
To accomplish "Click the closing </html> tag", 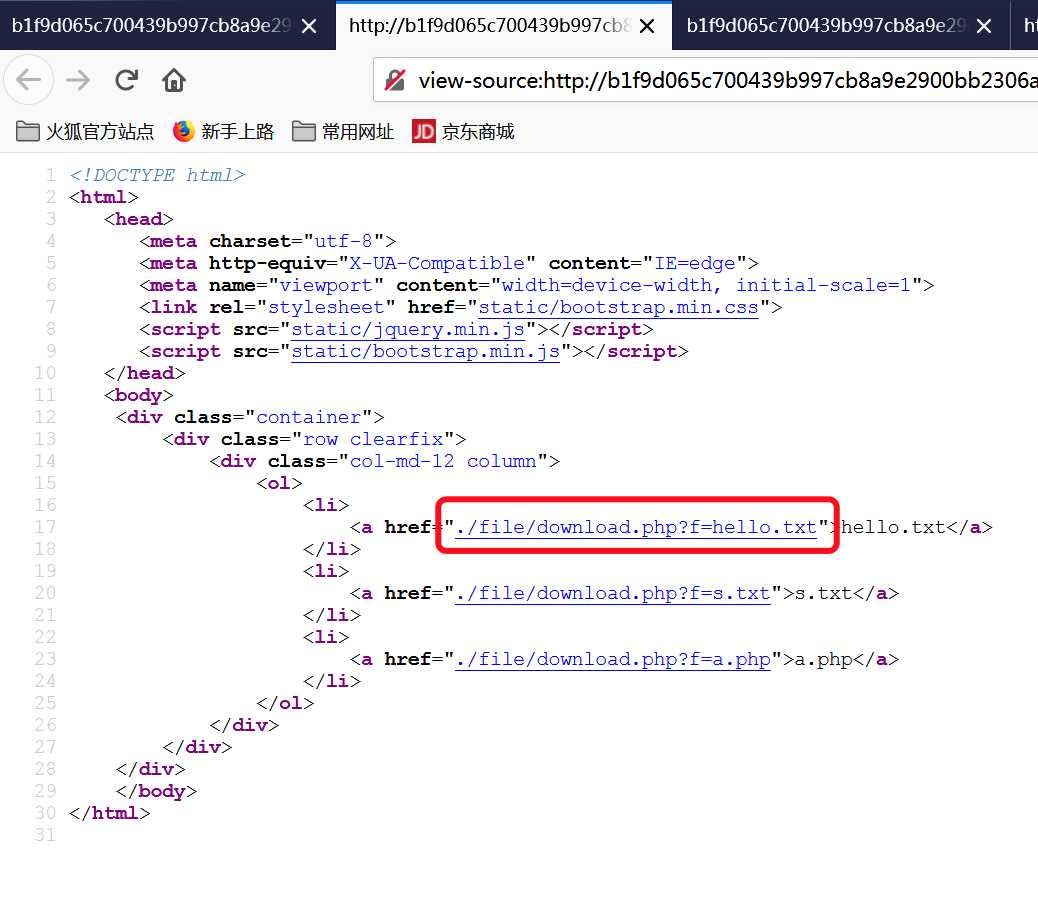I will [109, 813].
